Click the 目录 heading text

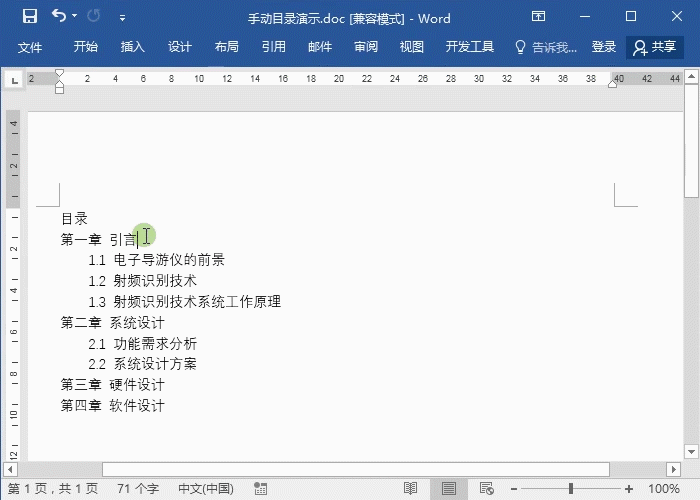74,219
